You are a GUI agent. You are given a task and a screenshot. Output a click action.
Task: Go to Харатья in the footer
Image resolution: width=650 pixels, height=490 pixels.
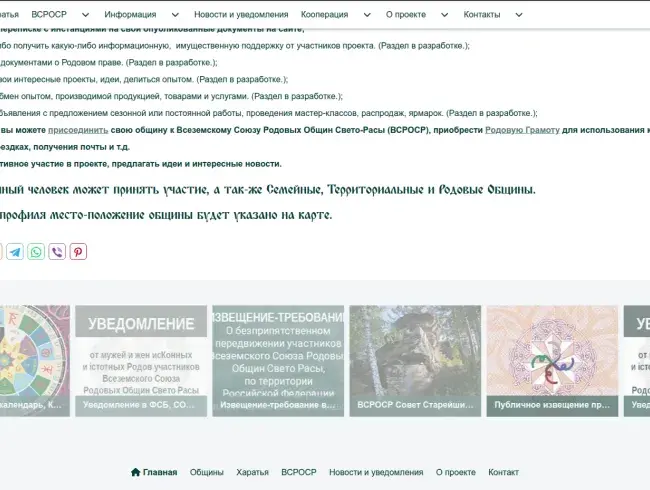tap(252, 472)
